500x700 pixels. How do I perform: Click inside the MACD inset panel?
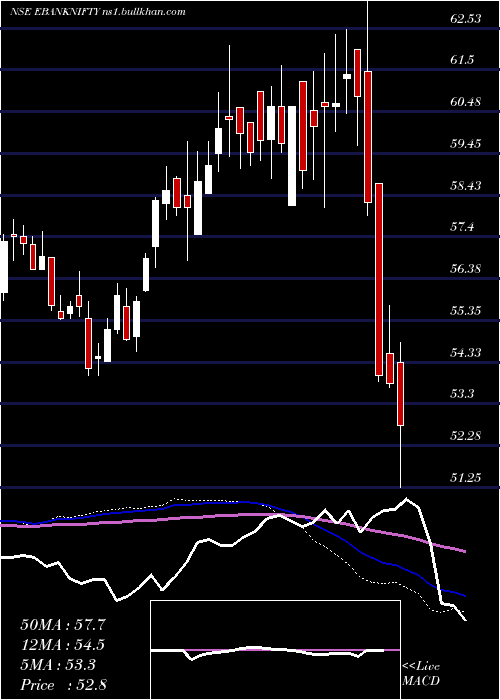click(x=275, y=650)
